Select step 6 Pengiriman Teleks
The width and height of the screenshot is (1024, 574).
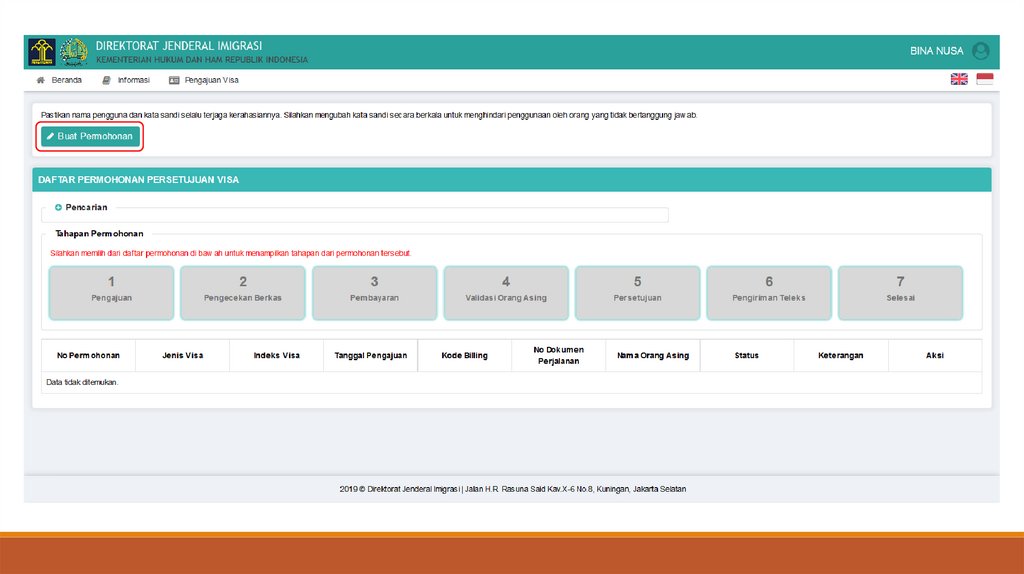click(x=769, y=293)
